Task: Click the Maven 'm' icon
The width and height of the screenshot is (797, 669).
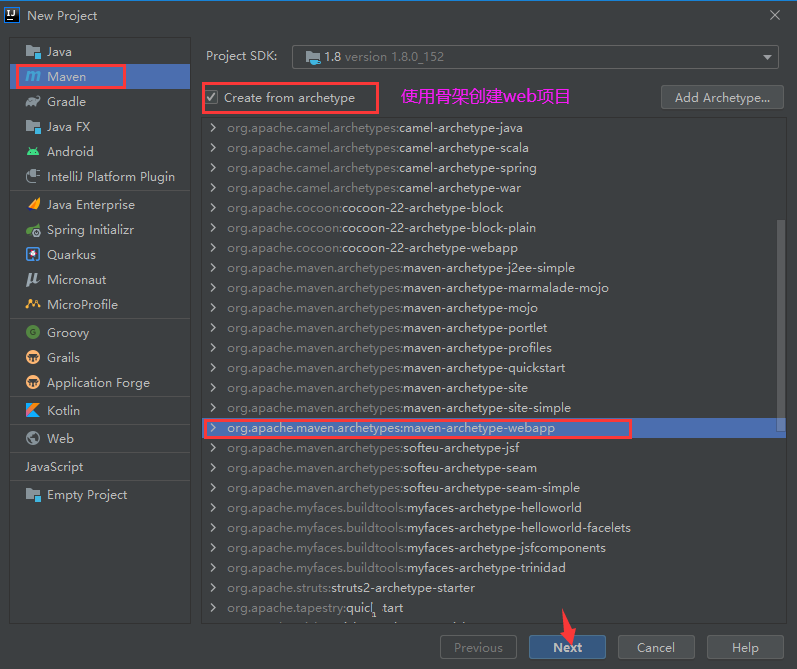Action: (x=33, y=76)
